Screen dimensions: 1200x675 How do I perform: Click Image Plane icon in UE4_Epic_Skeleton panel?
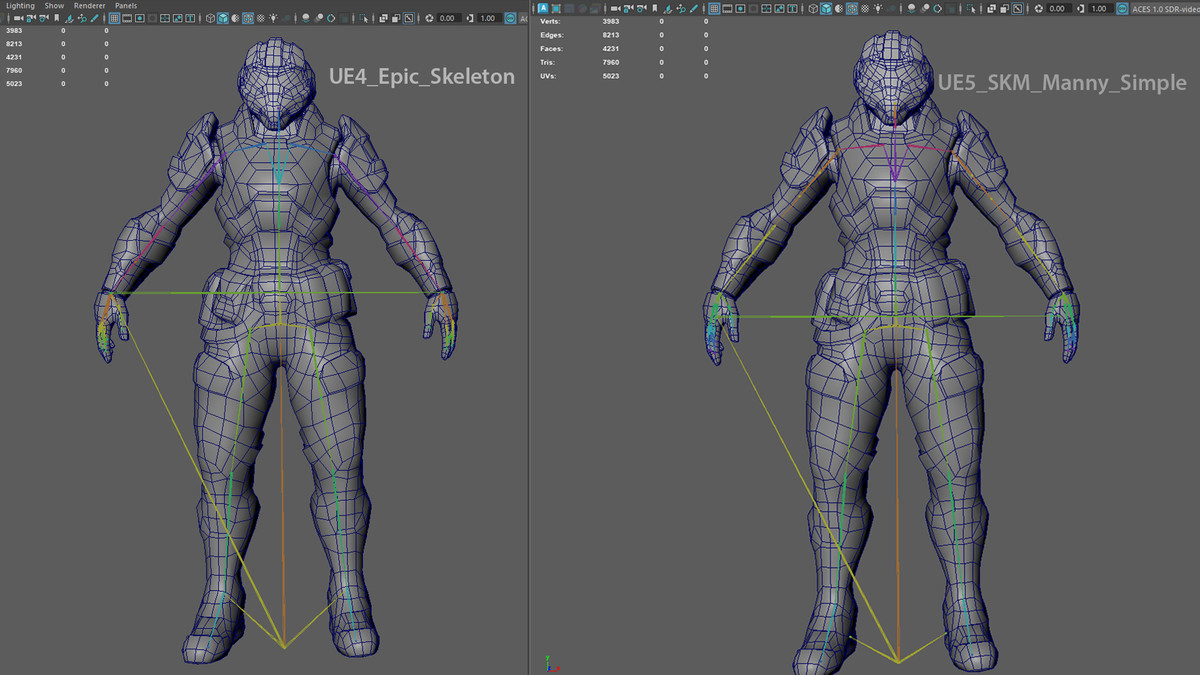coord(69,18)
